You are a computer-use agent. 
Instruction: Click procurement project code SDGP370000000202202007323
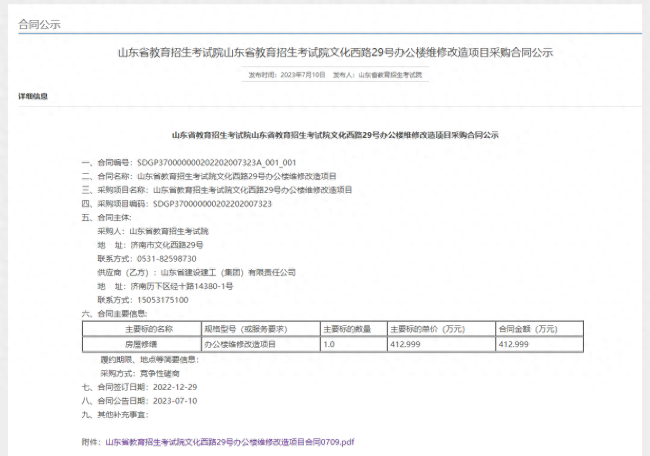(212, 203)
